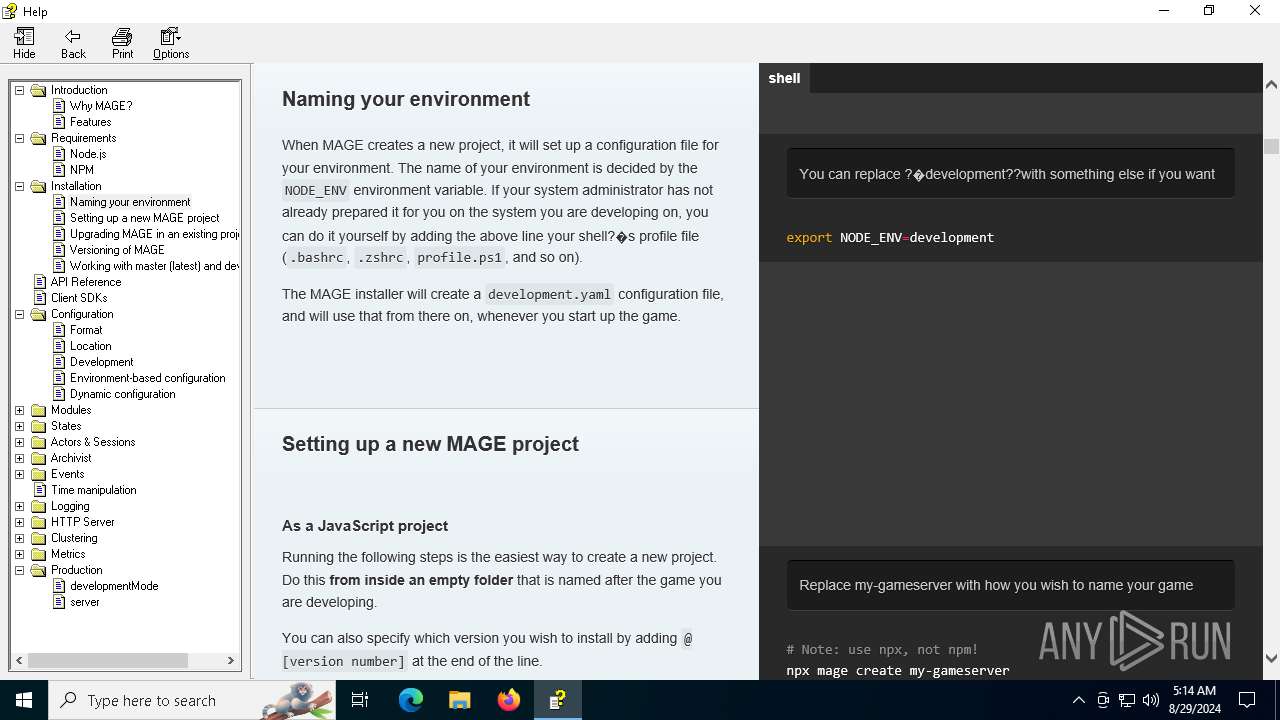The image size is (1280, 720).
Task: Select the Events folder label
Action: click(x=68, y=474)
